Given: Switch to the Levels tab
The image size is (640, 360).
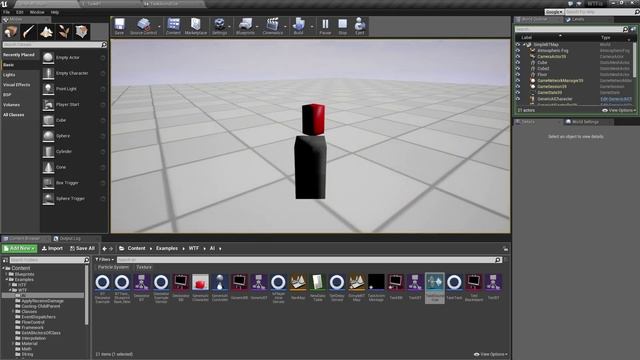Looking at the screenshot, I should pyautogui.click(x=578, y=19).
